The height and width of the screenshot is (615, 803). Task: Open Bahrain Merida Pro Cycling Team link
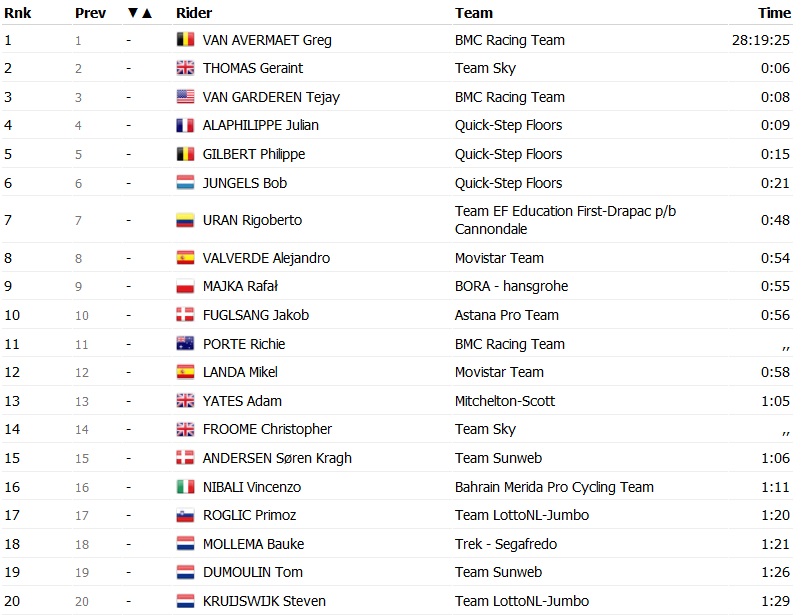[x=554, y=487]
